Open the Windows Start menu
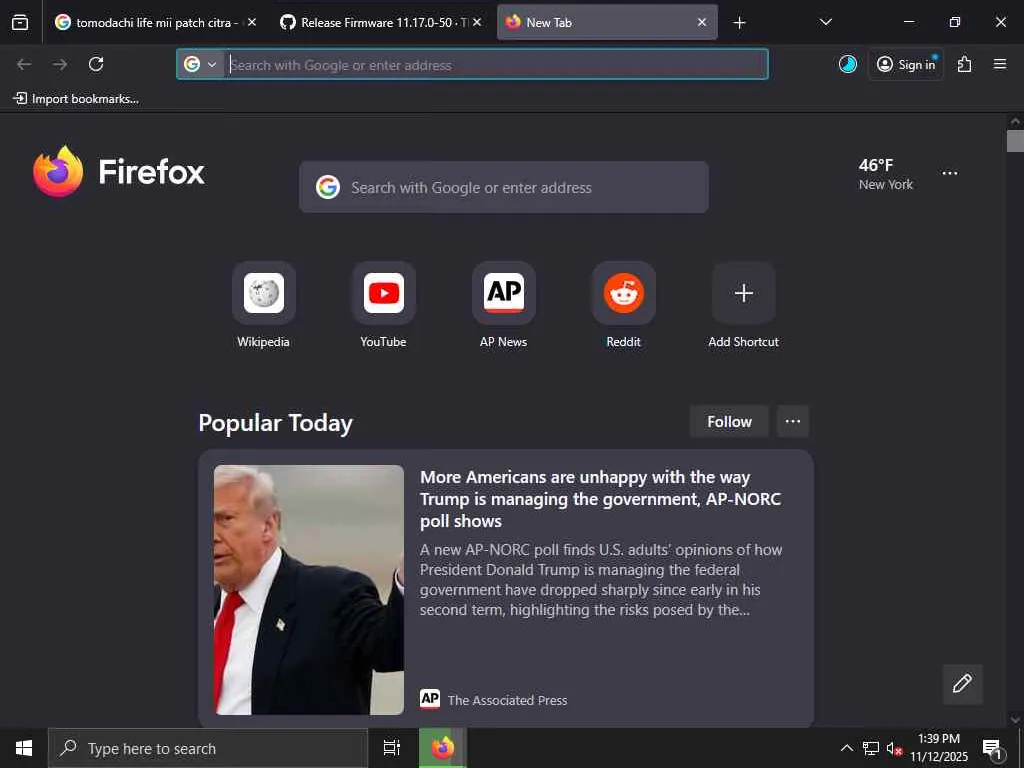This screenshot has height=768, width=1024. click(x=24, y=748)
